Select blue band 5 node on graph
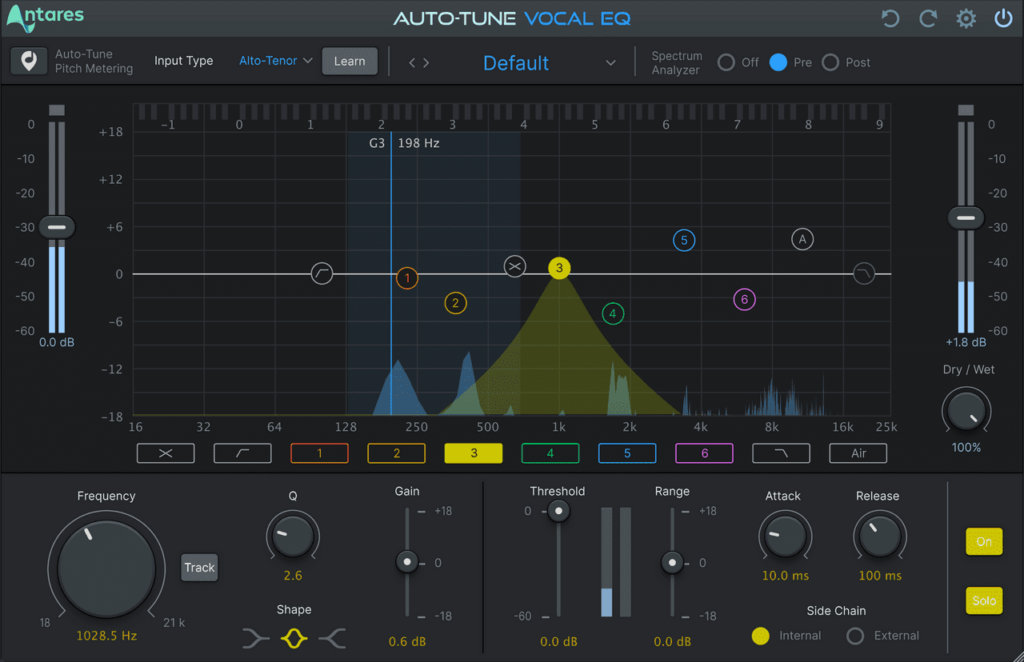Image resolution: width=1024 pixels, height=662 pixels. click(684, 240)
